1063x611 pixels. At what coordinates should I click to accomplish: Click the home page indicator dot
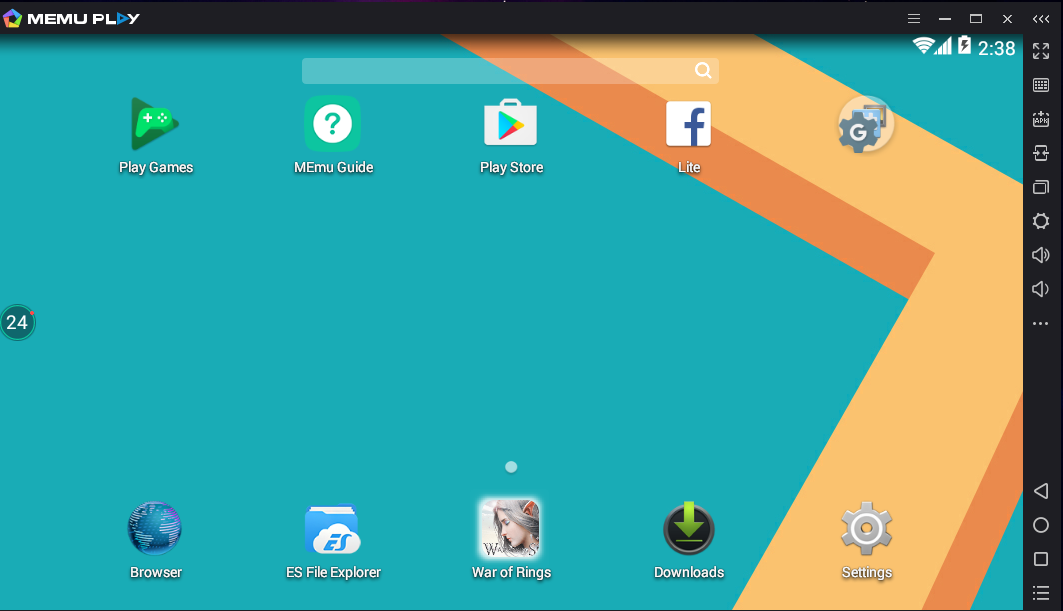511,467
